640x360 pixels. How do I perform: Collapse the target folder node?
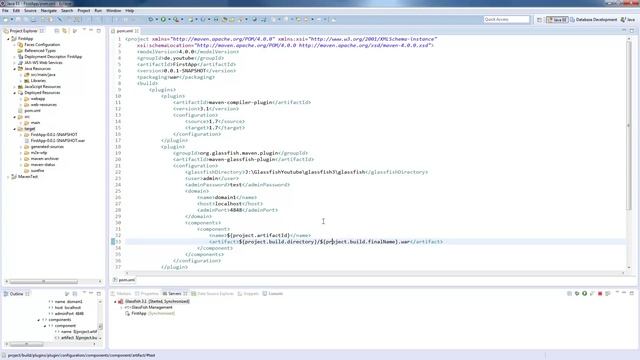click(x=15, y=129)
